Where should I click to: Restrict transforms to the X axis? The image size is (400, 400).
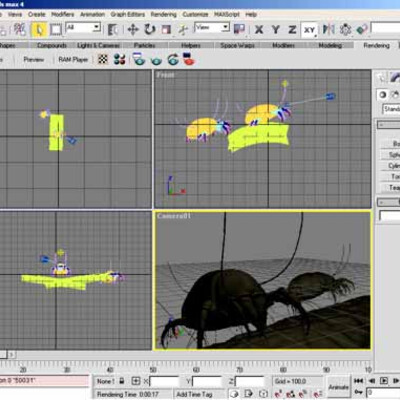point(259,30)
